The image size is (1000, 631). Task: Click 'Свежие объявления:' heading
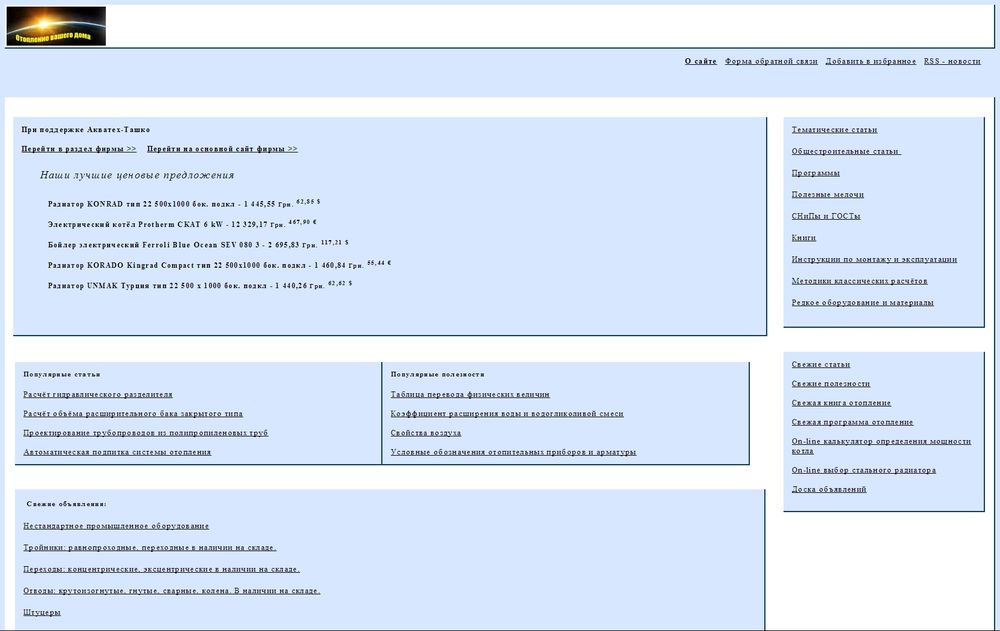(66, 504)
